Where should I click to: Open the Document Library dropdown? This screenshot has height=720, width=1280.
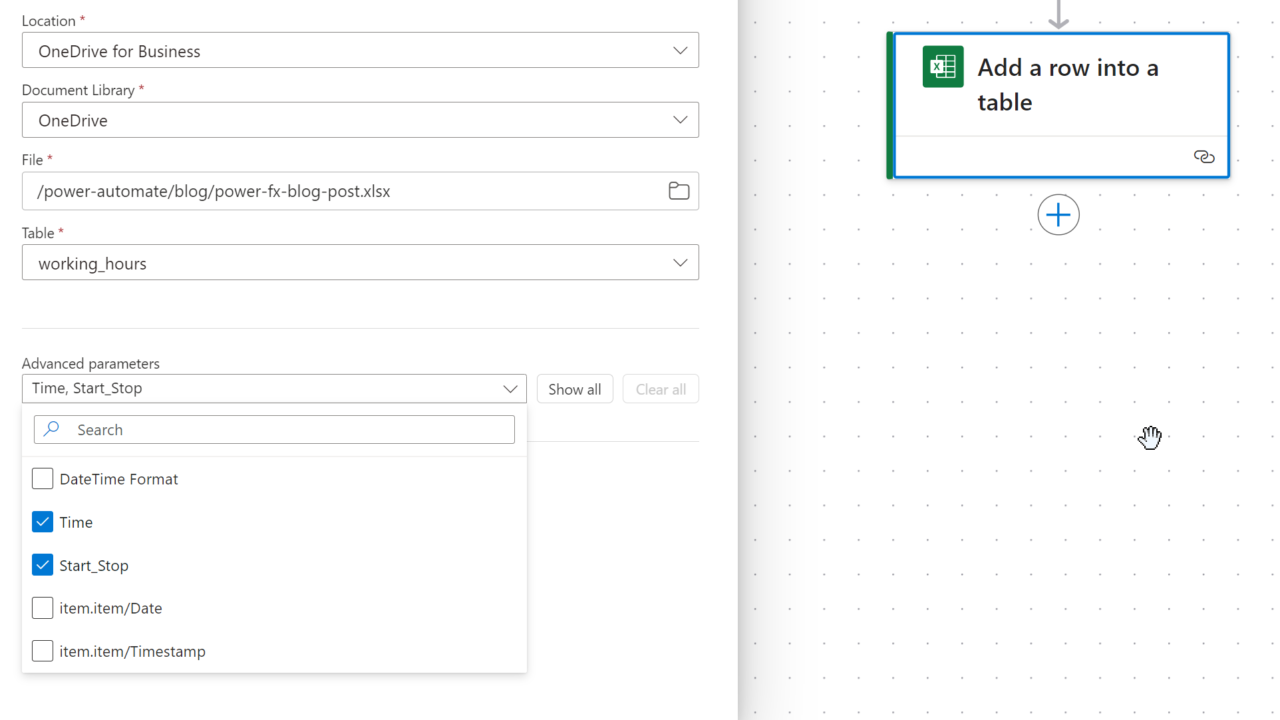(360, 120)
